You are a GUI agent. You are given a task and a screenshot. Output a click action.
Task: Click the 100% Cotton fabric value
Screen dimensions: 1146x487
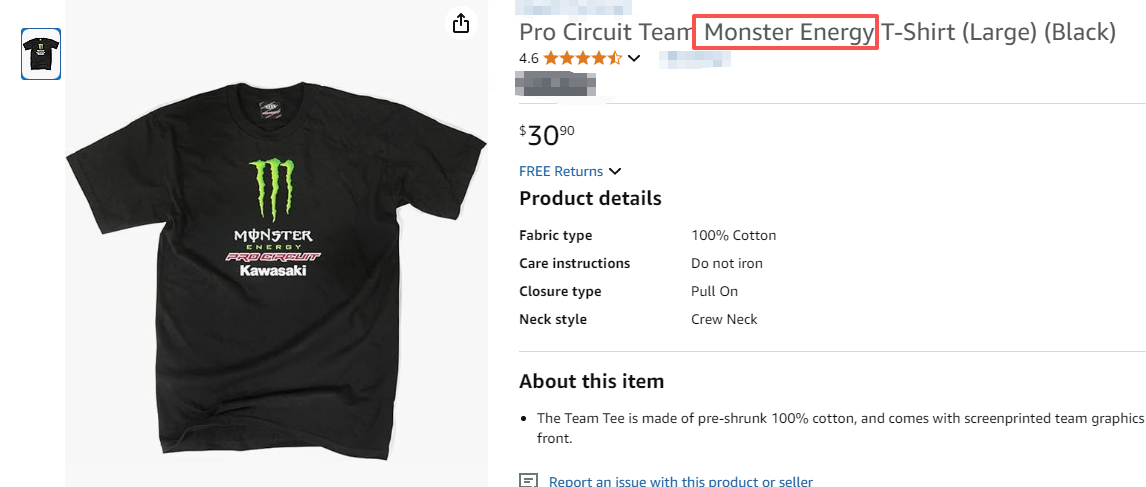(x=733, y=235)
